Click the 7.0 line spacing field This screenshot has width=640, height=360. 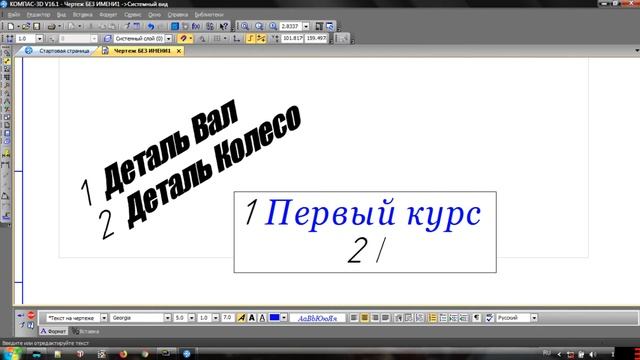coord(228,318)
